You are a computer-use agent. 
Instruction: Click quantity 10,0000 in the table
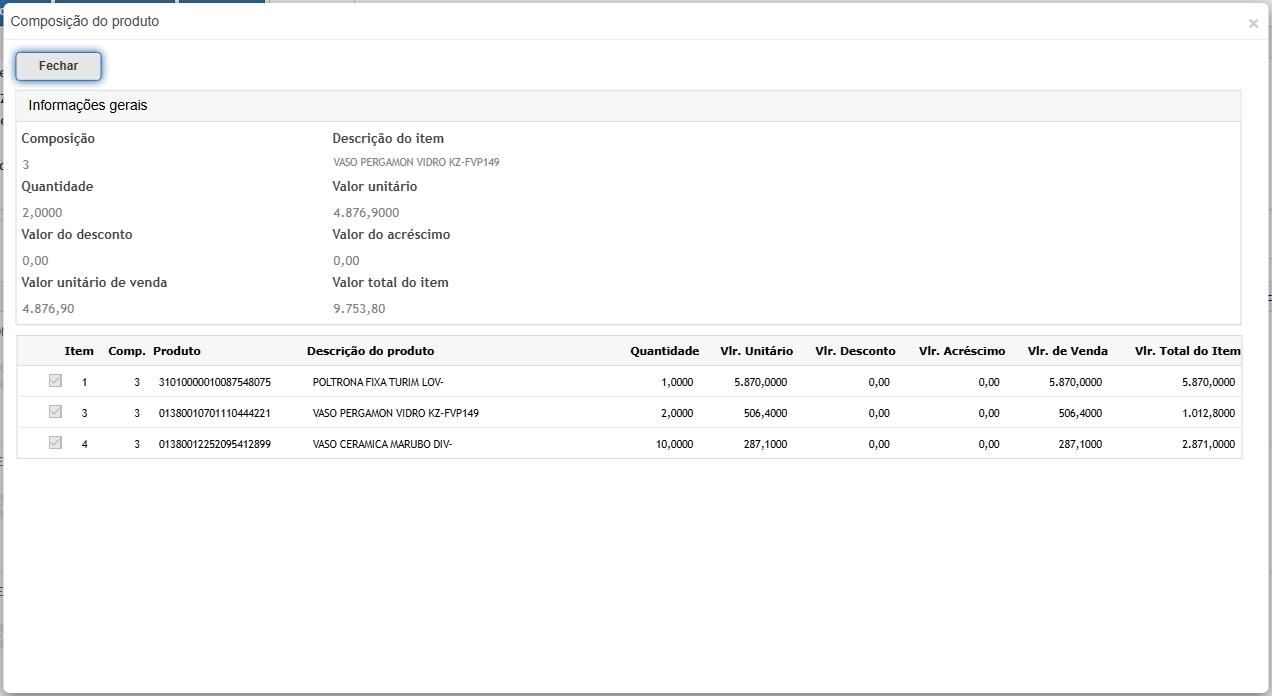[x=674, y=444]
